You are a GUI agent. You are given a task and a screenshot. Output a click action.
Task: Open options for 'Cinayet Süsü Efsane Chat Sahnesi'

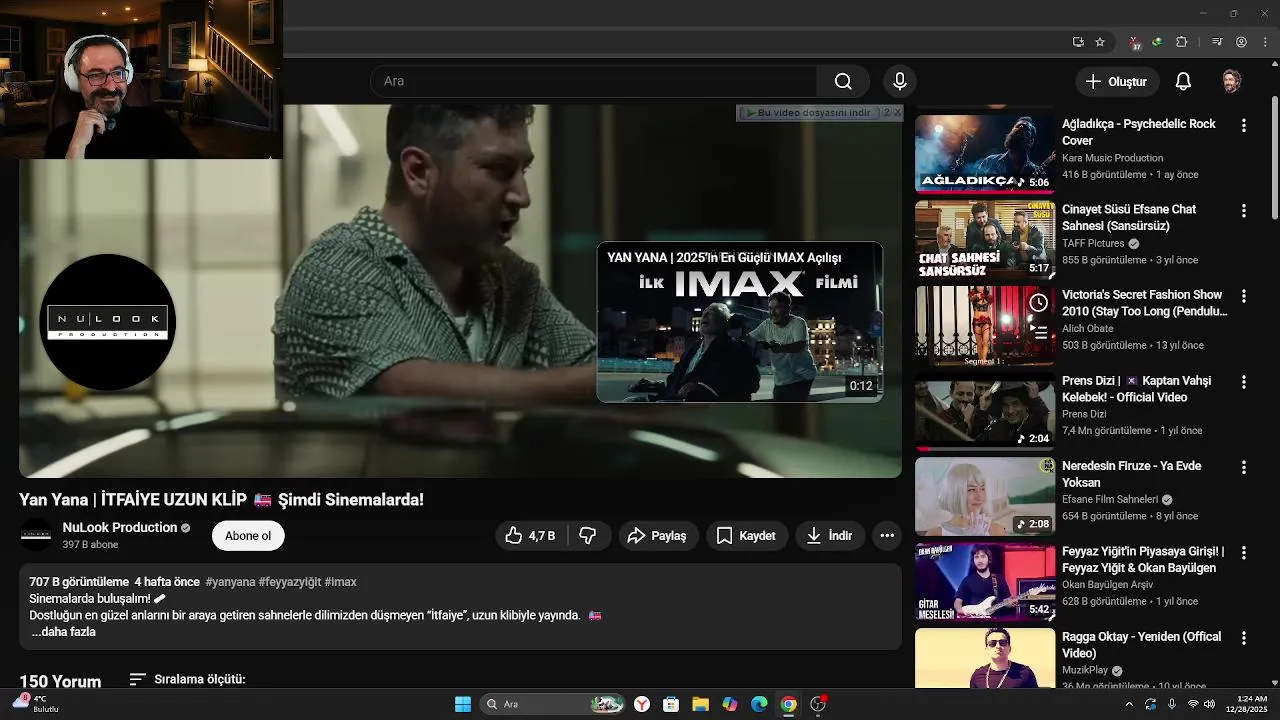(x=1244, y=211)
